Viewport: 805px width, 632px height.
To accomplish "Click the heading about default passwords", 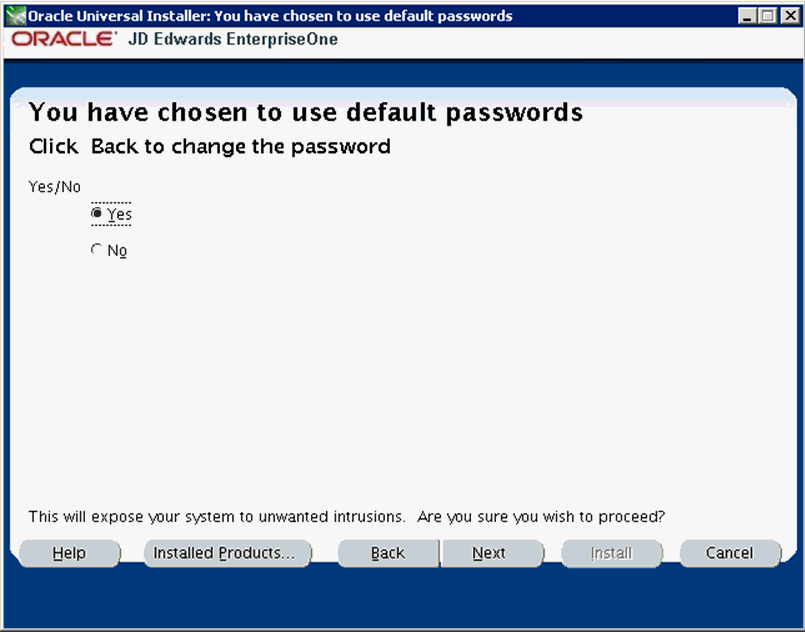I will [x=305, y=112].
